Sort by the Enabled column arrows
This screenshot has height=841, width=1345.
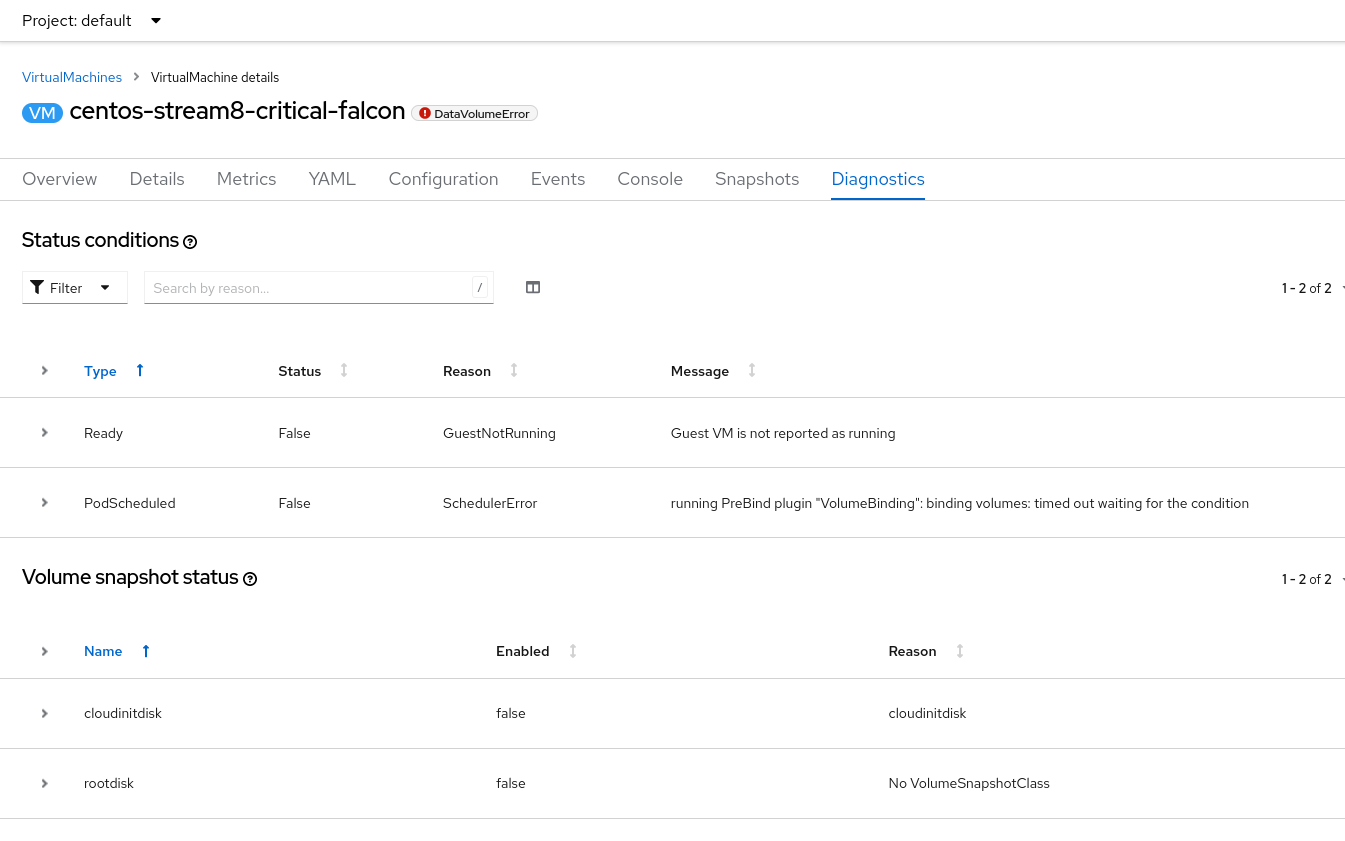573,651
